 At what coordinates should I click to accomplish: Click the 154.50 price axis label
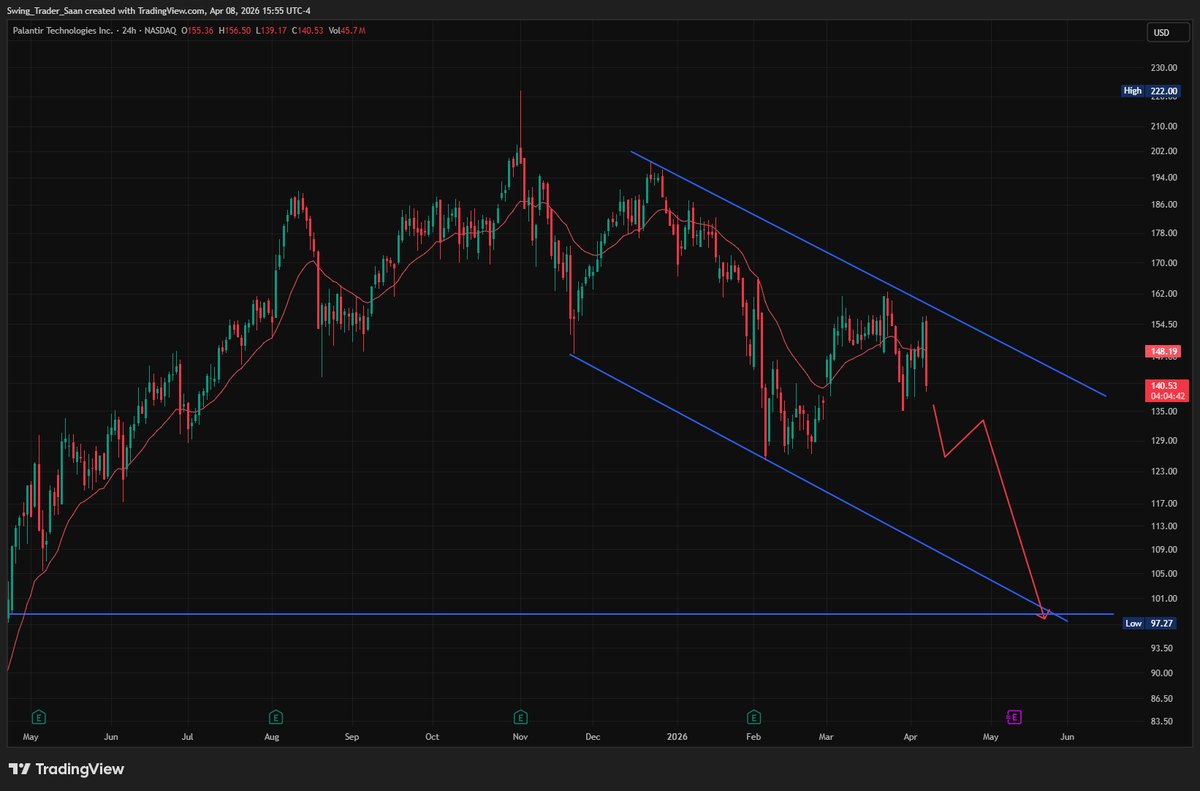1162,324
